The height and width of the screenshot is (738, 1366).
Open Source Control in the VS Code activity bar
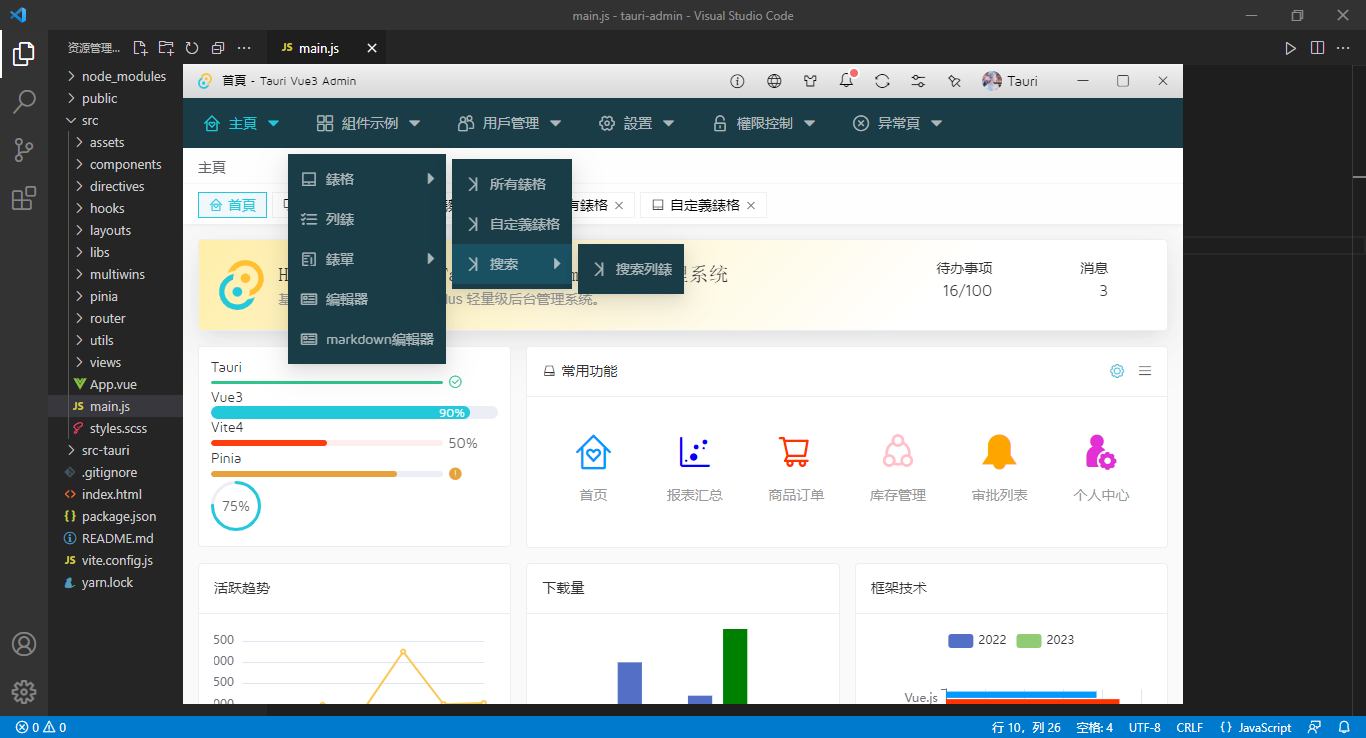pyautogui.click(x=24, y=149)
